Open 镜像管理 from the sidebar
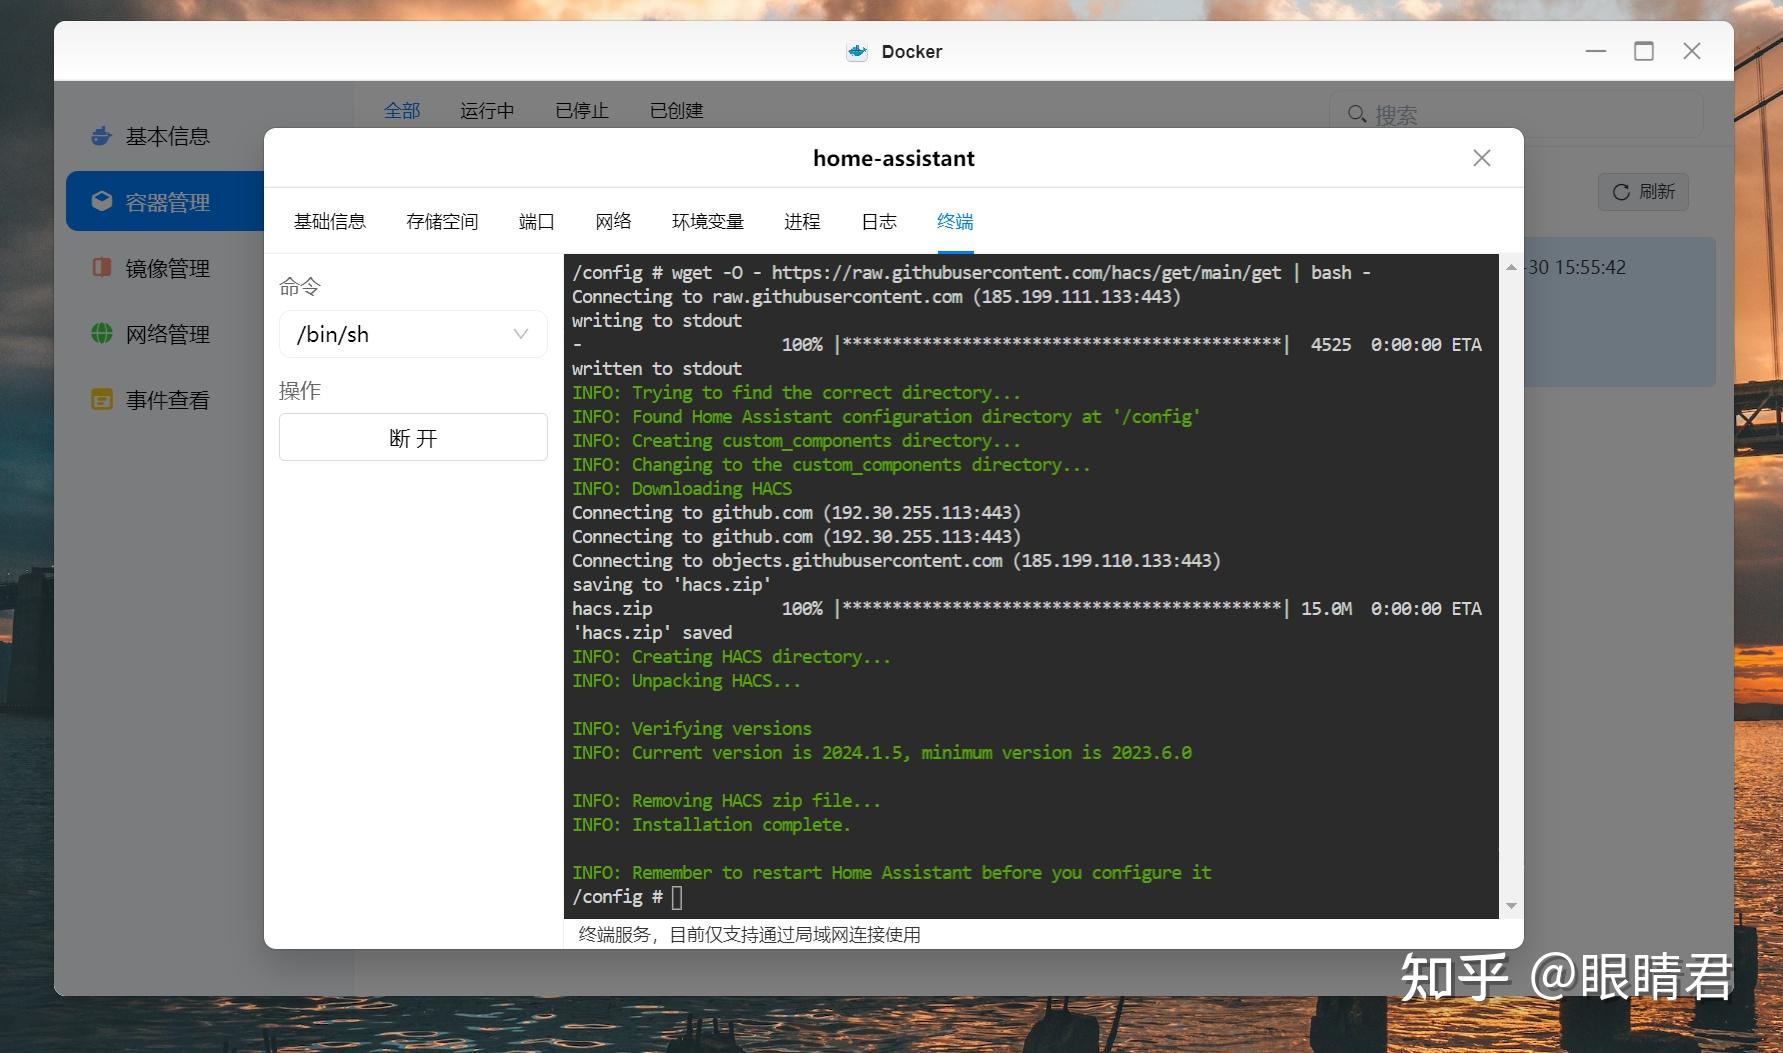Viewport: 1783px width, 1053px height. point(166,267)
